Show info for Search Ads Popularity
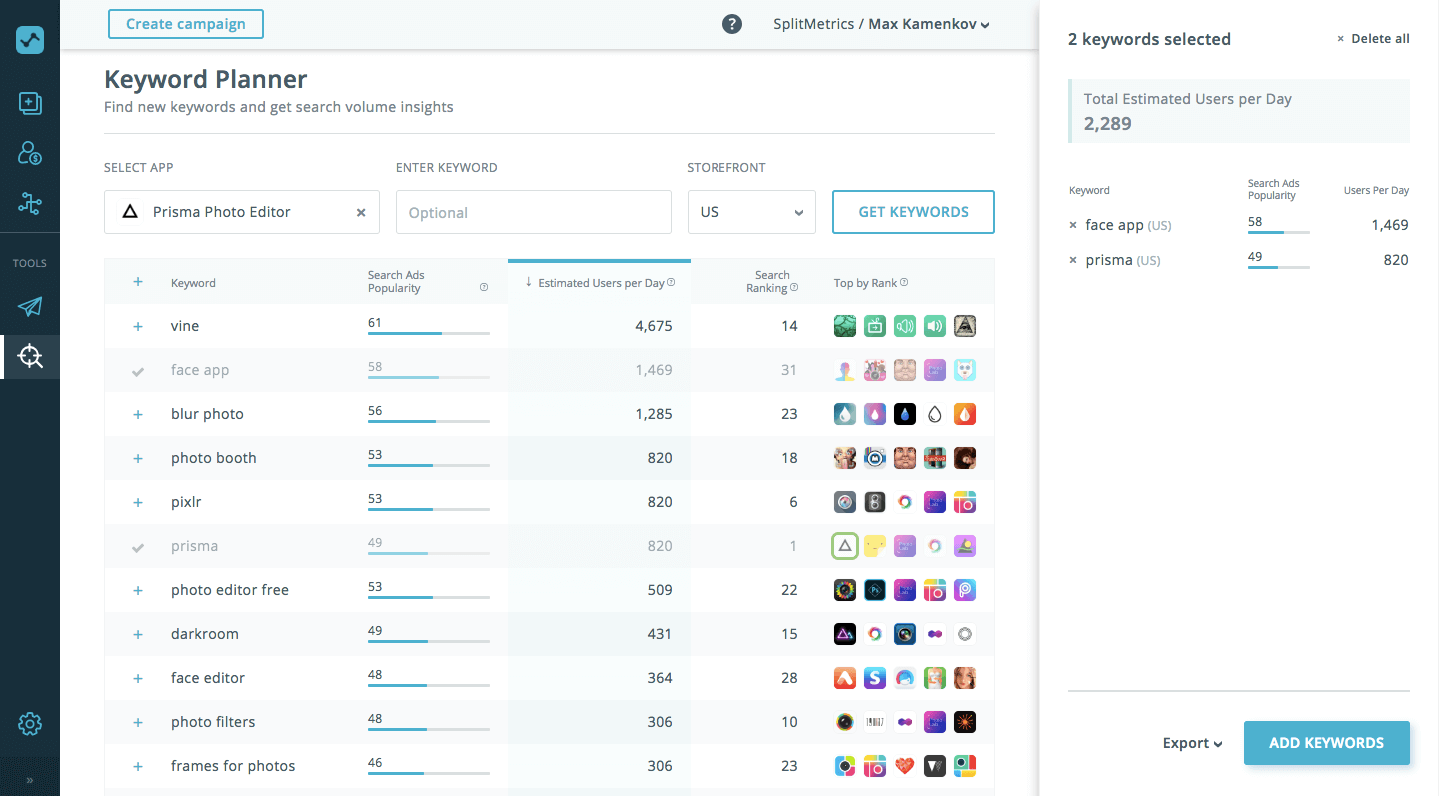Screen dimensions: 1439x796 point(484,288)
